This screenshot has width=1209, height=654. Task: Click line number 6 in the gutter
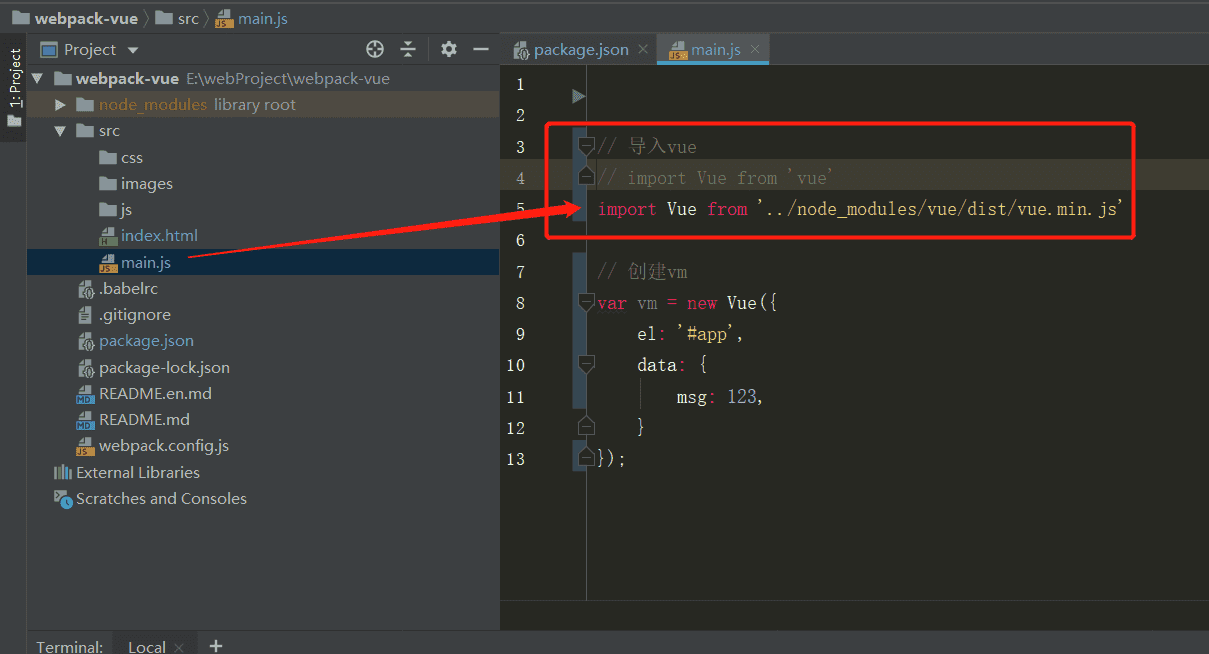tap(518, 240)
